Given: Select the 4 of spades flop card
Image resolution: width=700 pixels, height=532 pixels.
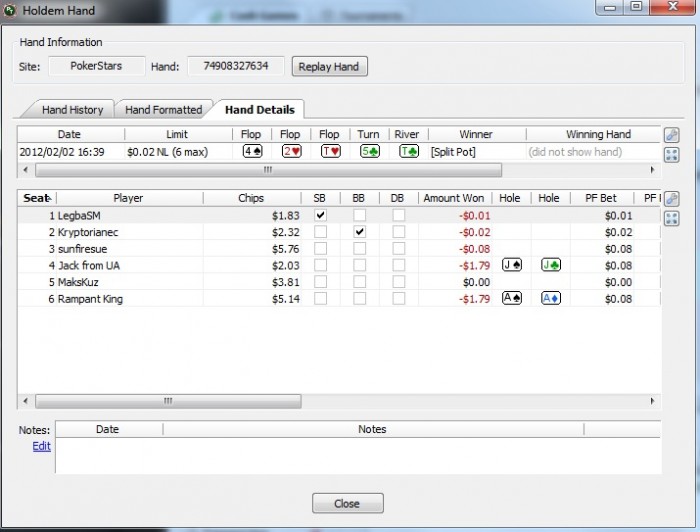Looking at the screenshot, I should click(252, 151).
